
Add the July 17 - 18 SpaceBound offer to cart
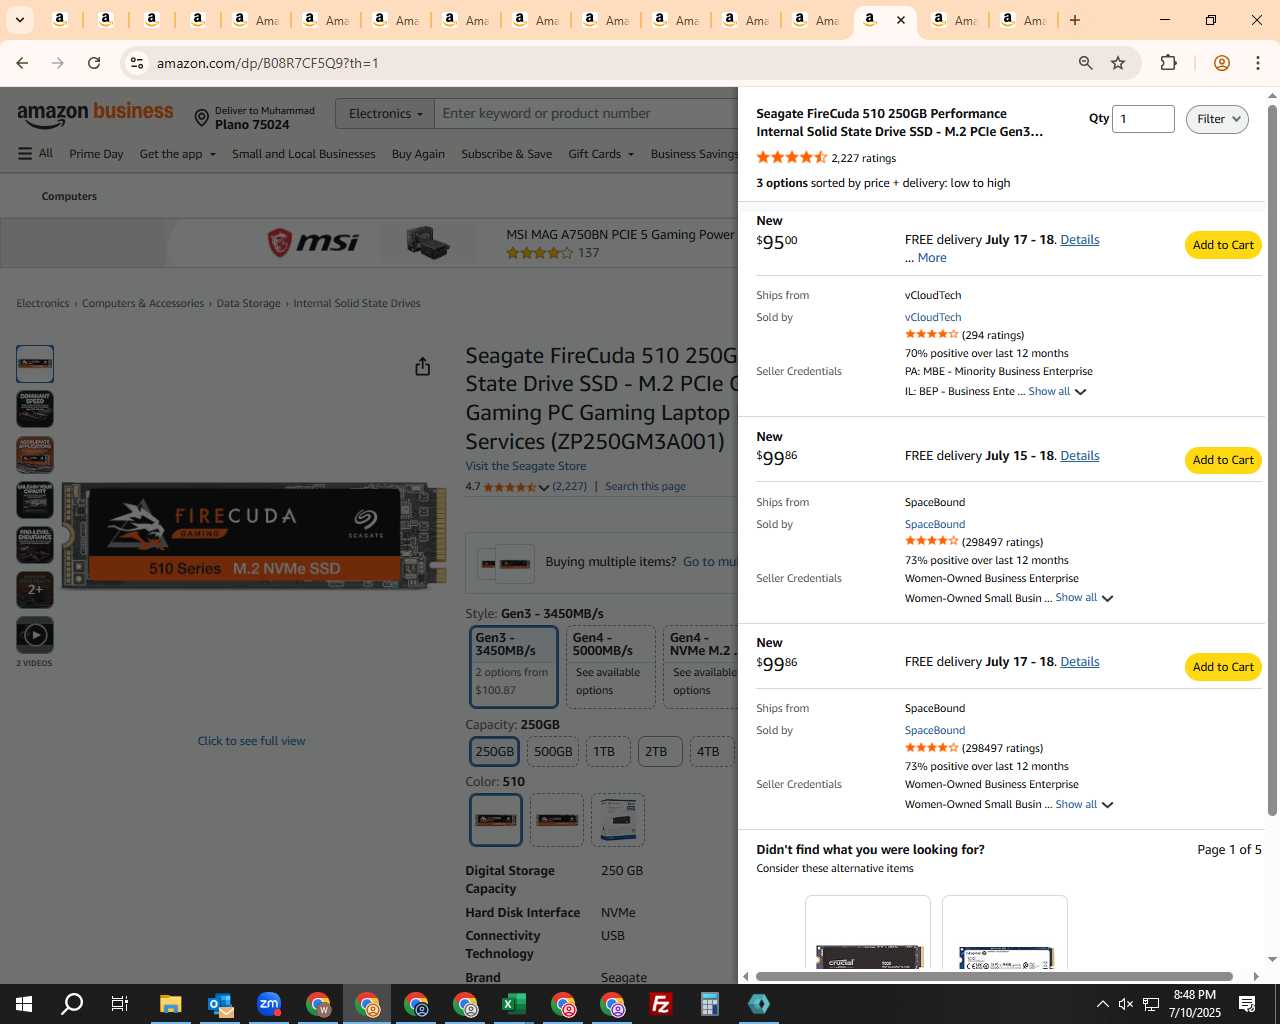point(1223,667)
